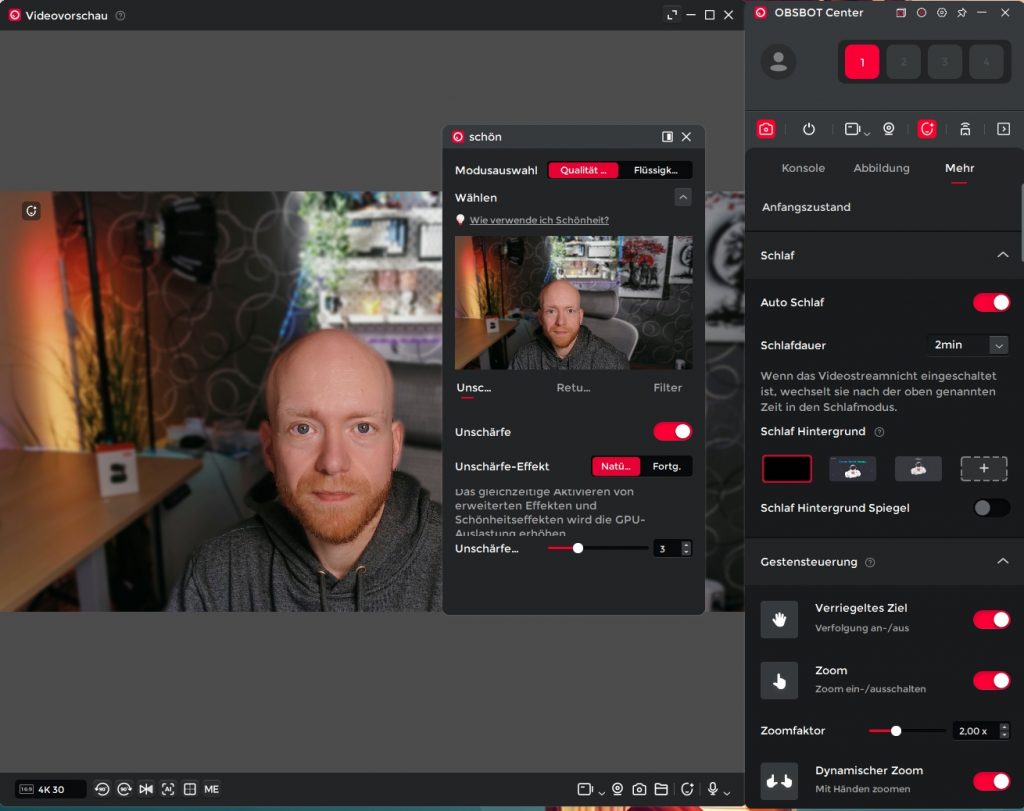Click the snapshot camera icon in Videovorschau toolbar
Image resolution: width=1024 pixels, height=811 pixels.
(x=639, y=789)
